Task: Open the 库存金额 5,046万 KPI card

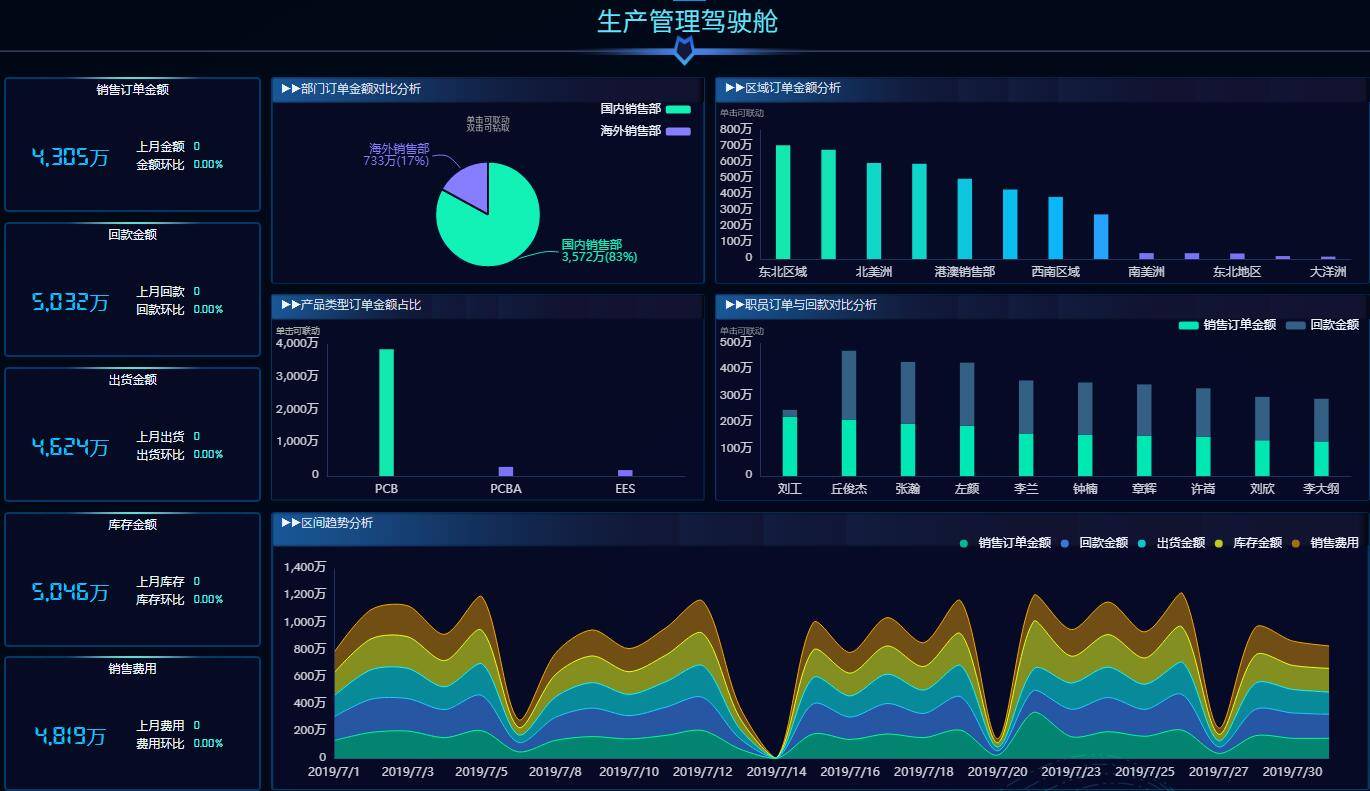Action: [132, 580]
